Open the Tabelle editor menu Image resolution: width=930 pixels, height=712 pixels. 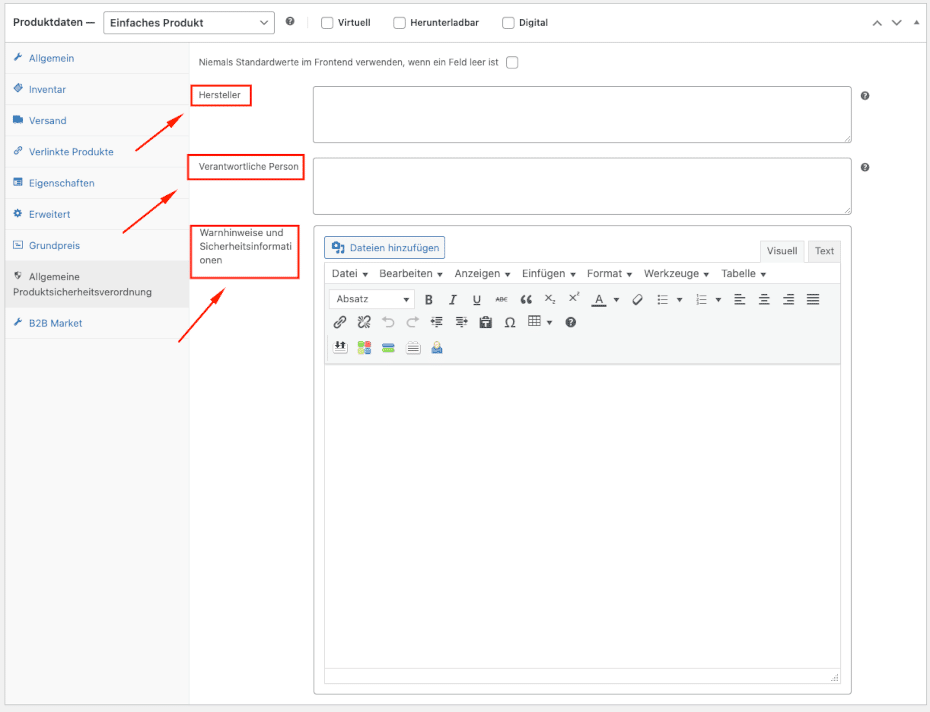click(744, 274)
